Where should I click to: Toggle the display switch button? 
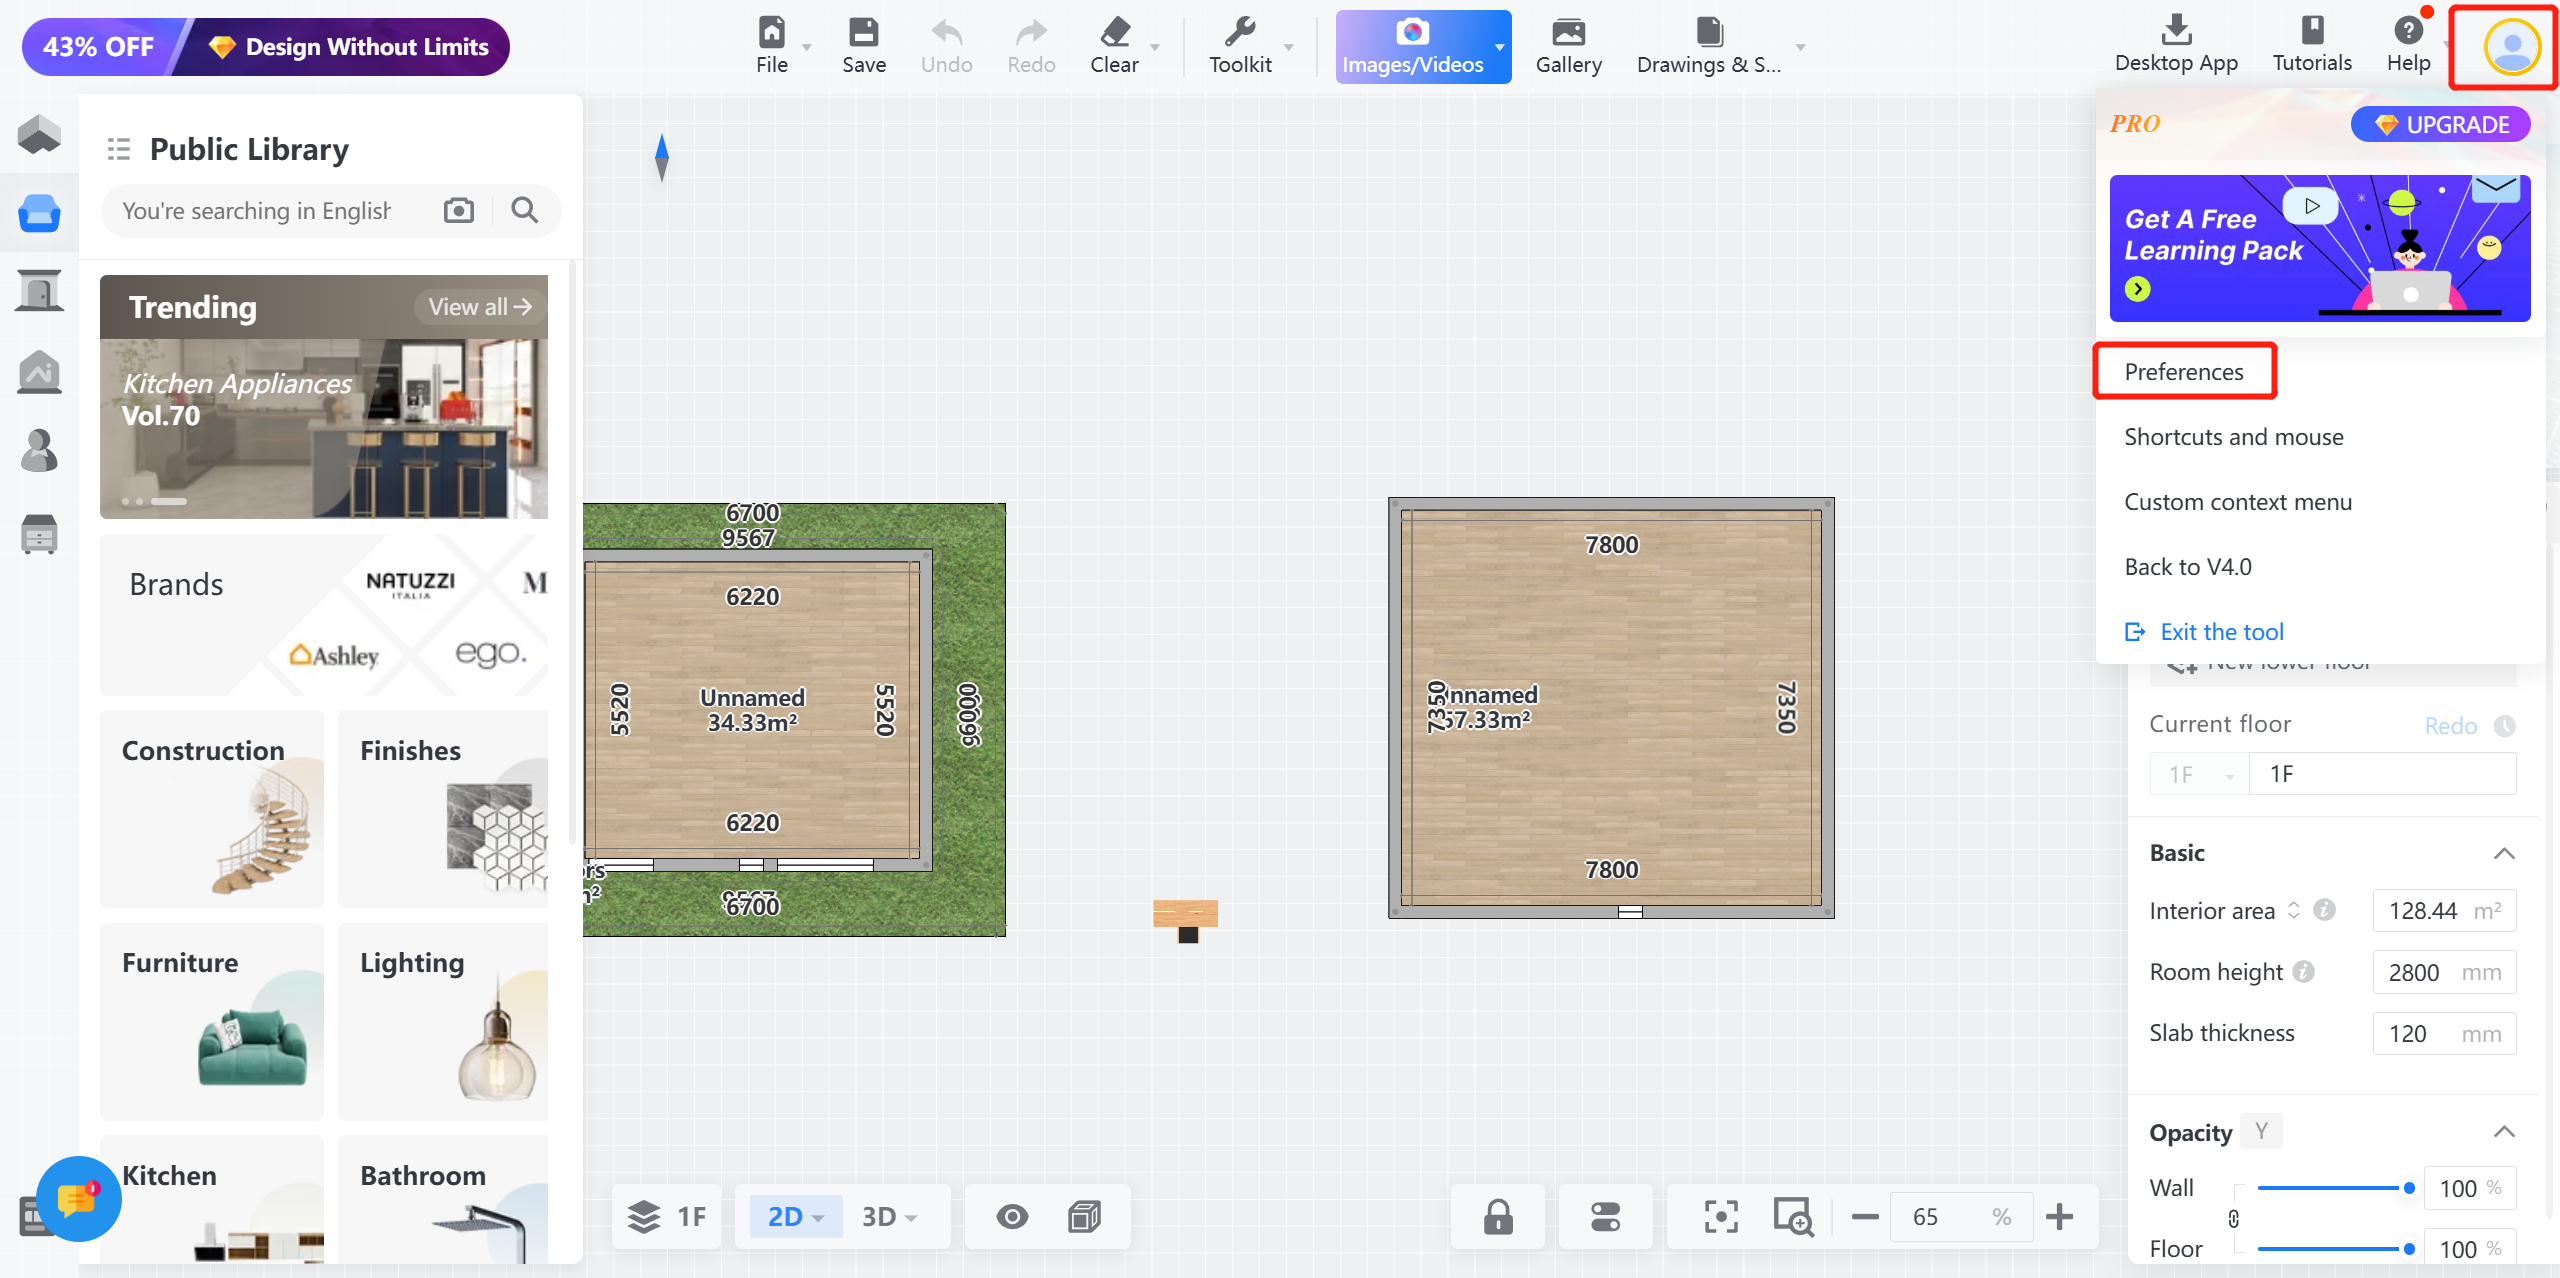pos(1606,1217)
